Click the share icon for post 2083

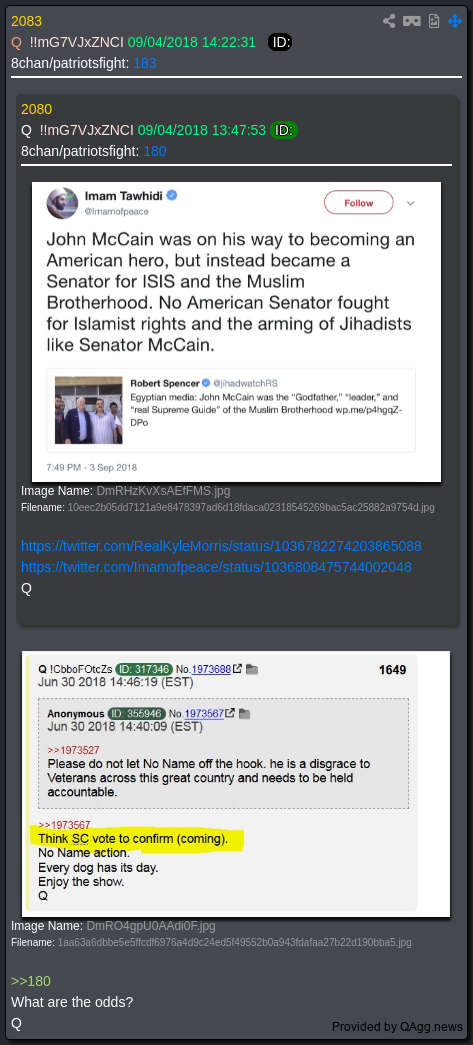(x=389, y=21)
